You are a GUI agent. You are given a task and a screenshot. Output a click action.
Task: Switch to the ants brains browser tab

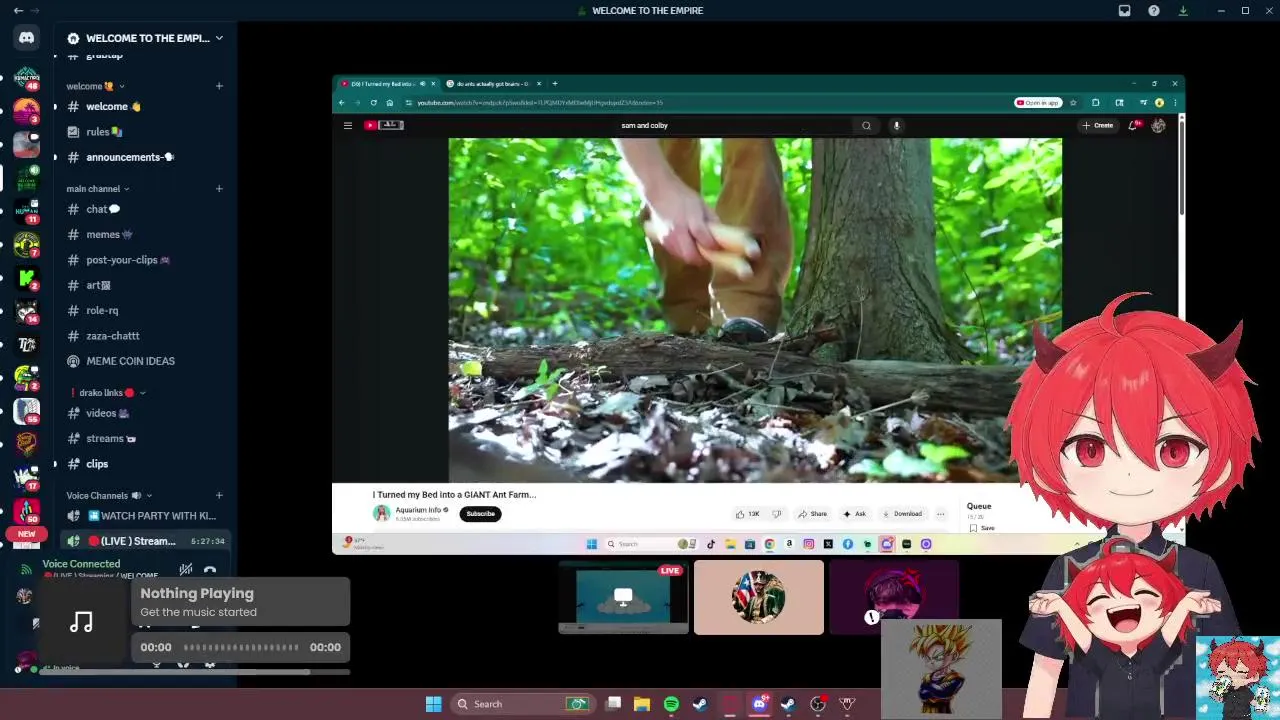click(492, 84)
